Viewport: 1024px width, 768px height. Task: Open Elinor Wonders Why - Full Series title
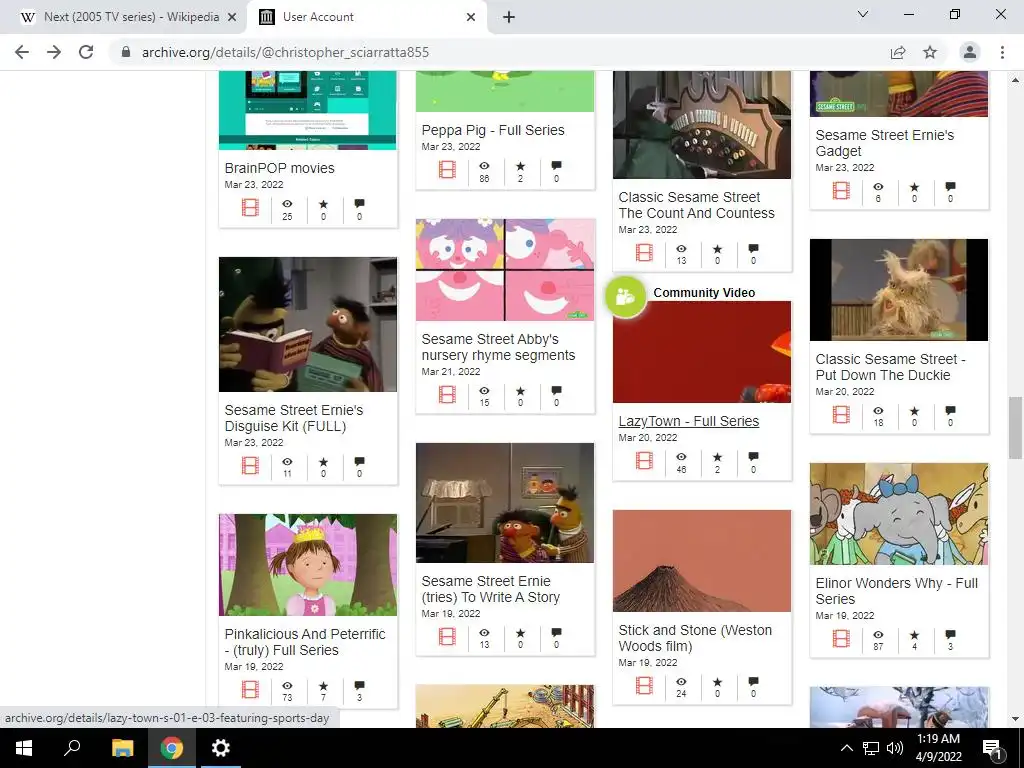coord(897,591)
